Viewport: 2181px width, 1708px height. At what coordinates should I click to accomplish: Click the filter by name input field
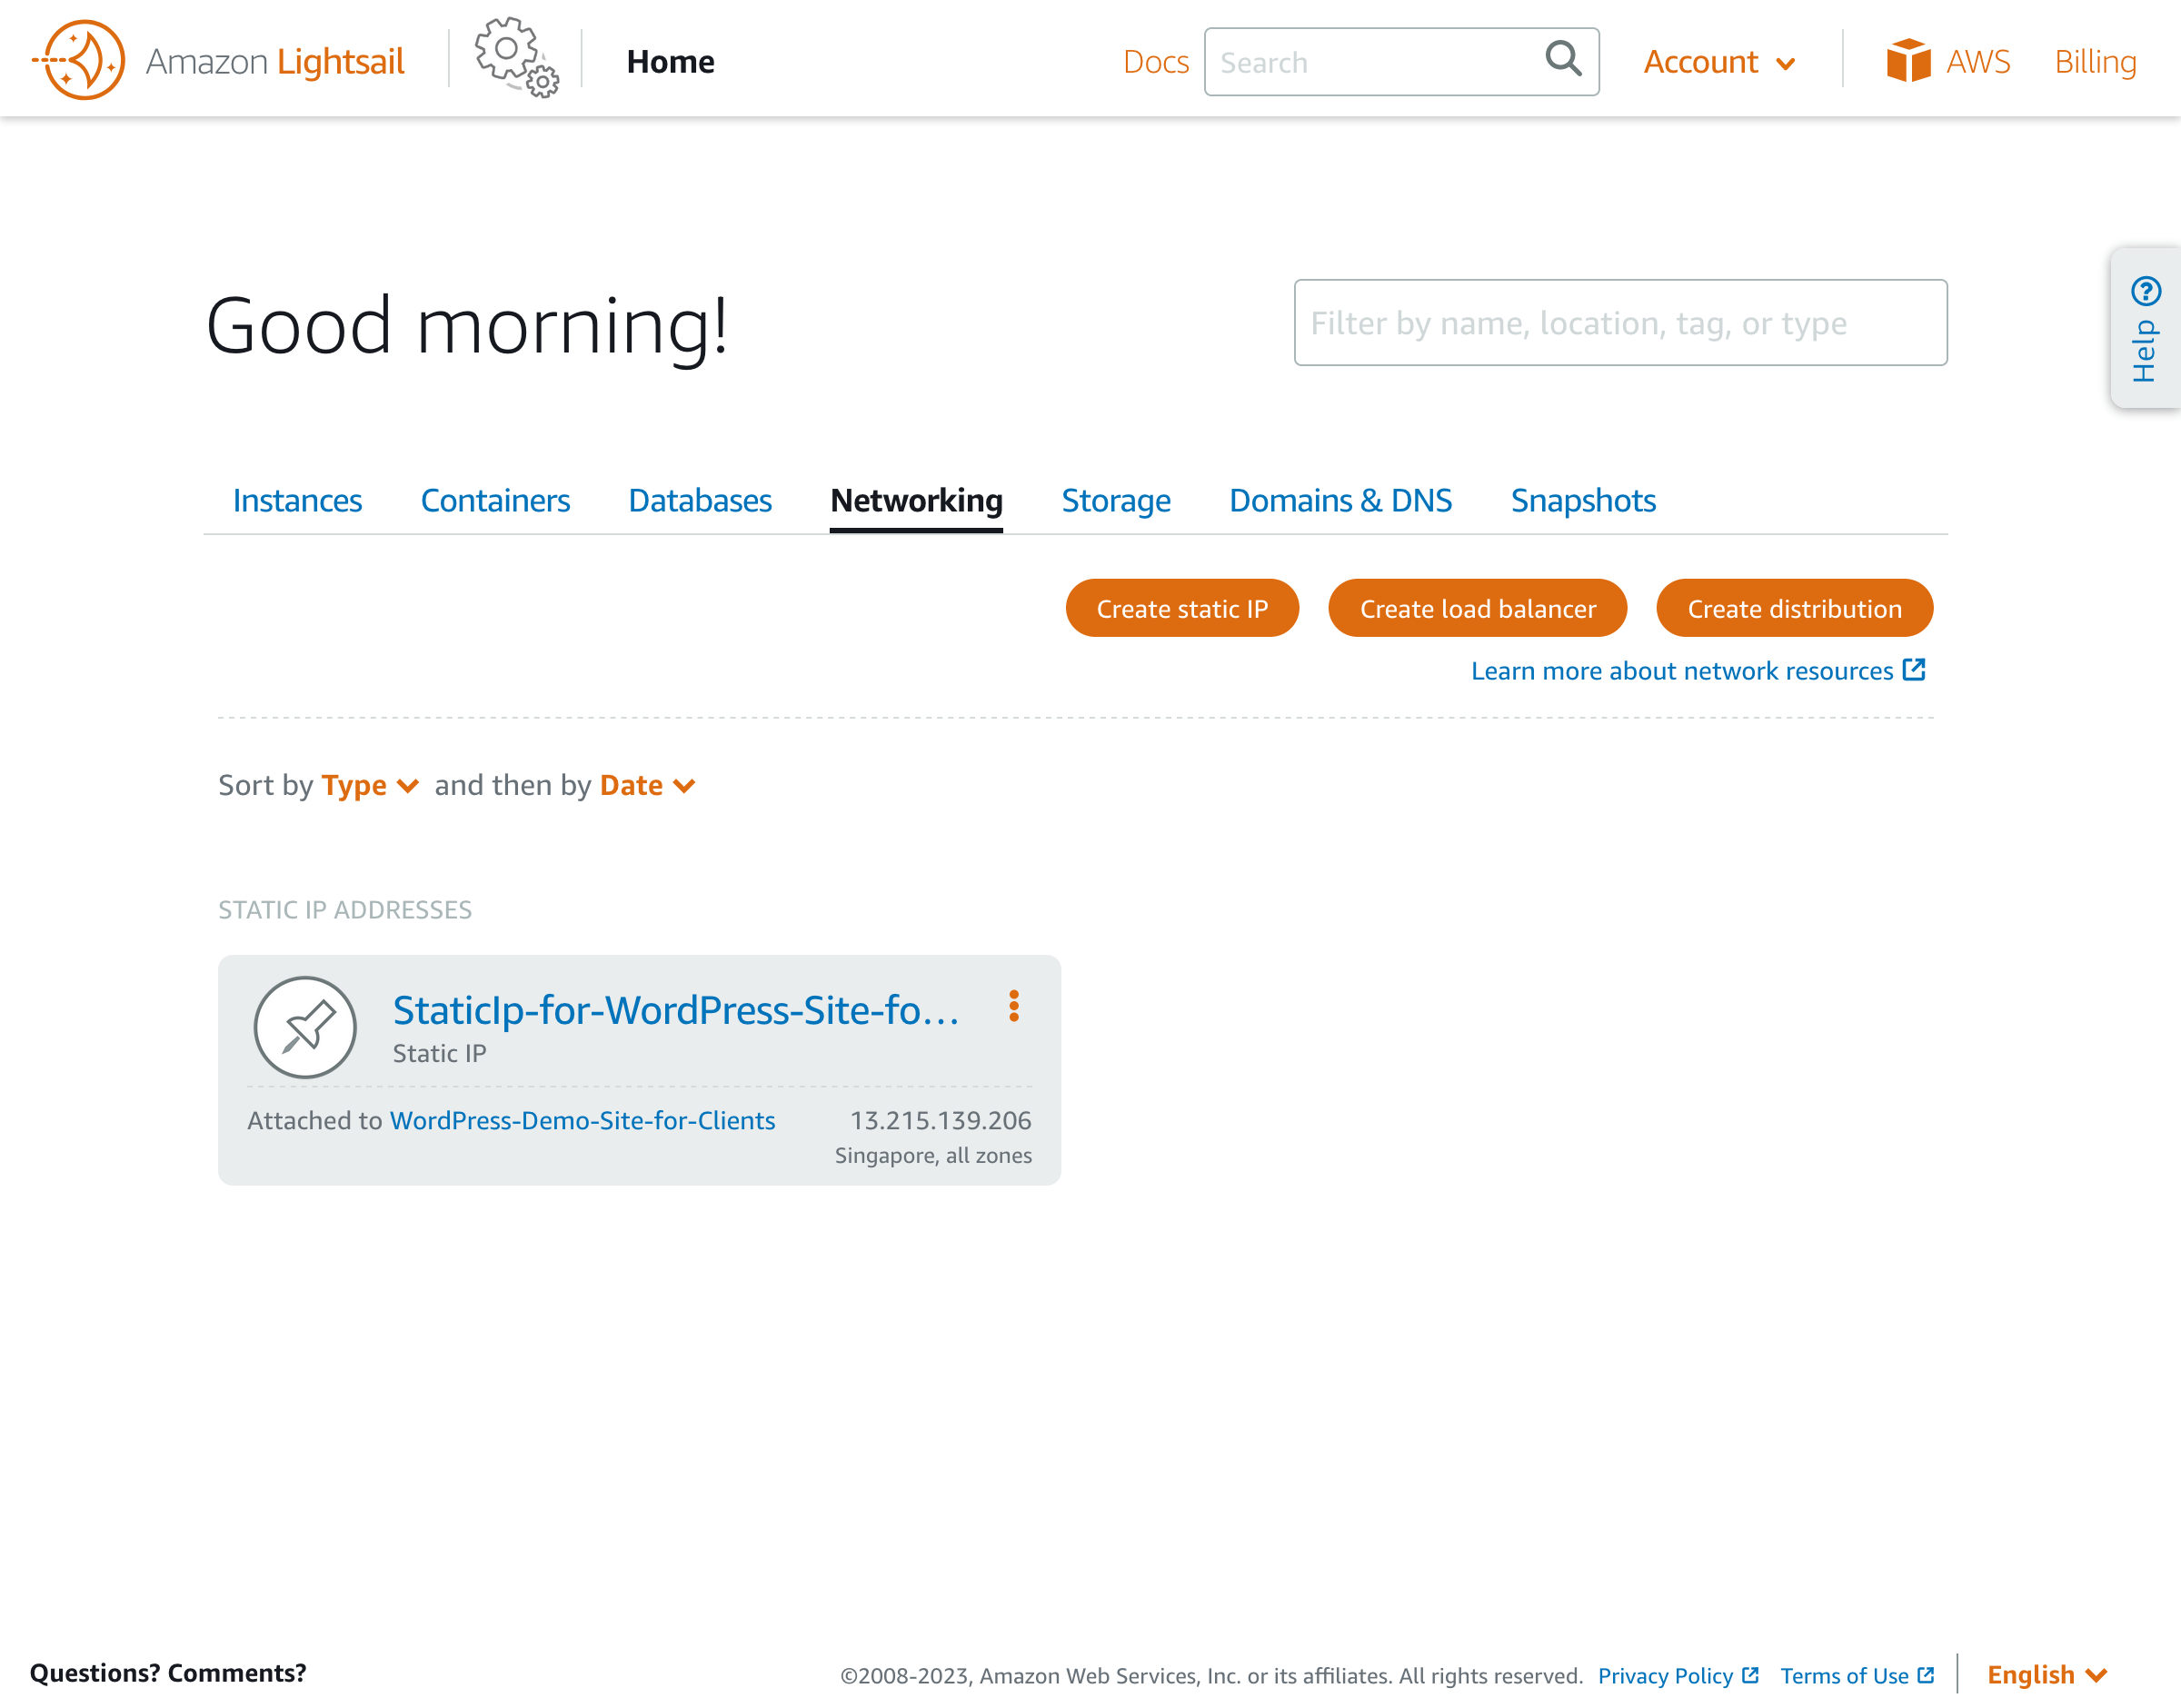coord(1620,323)
